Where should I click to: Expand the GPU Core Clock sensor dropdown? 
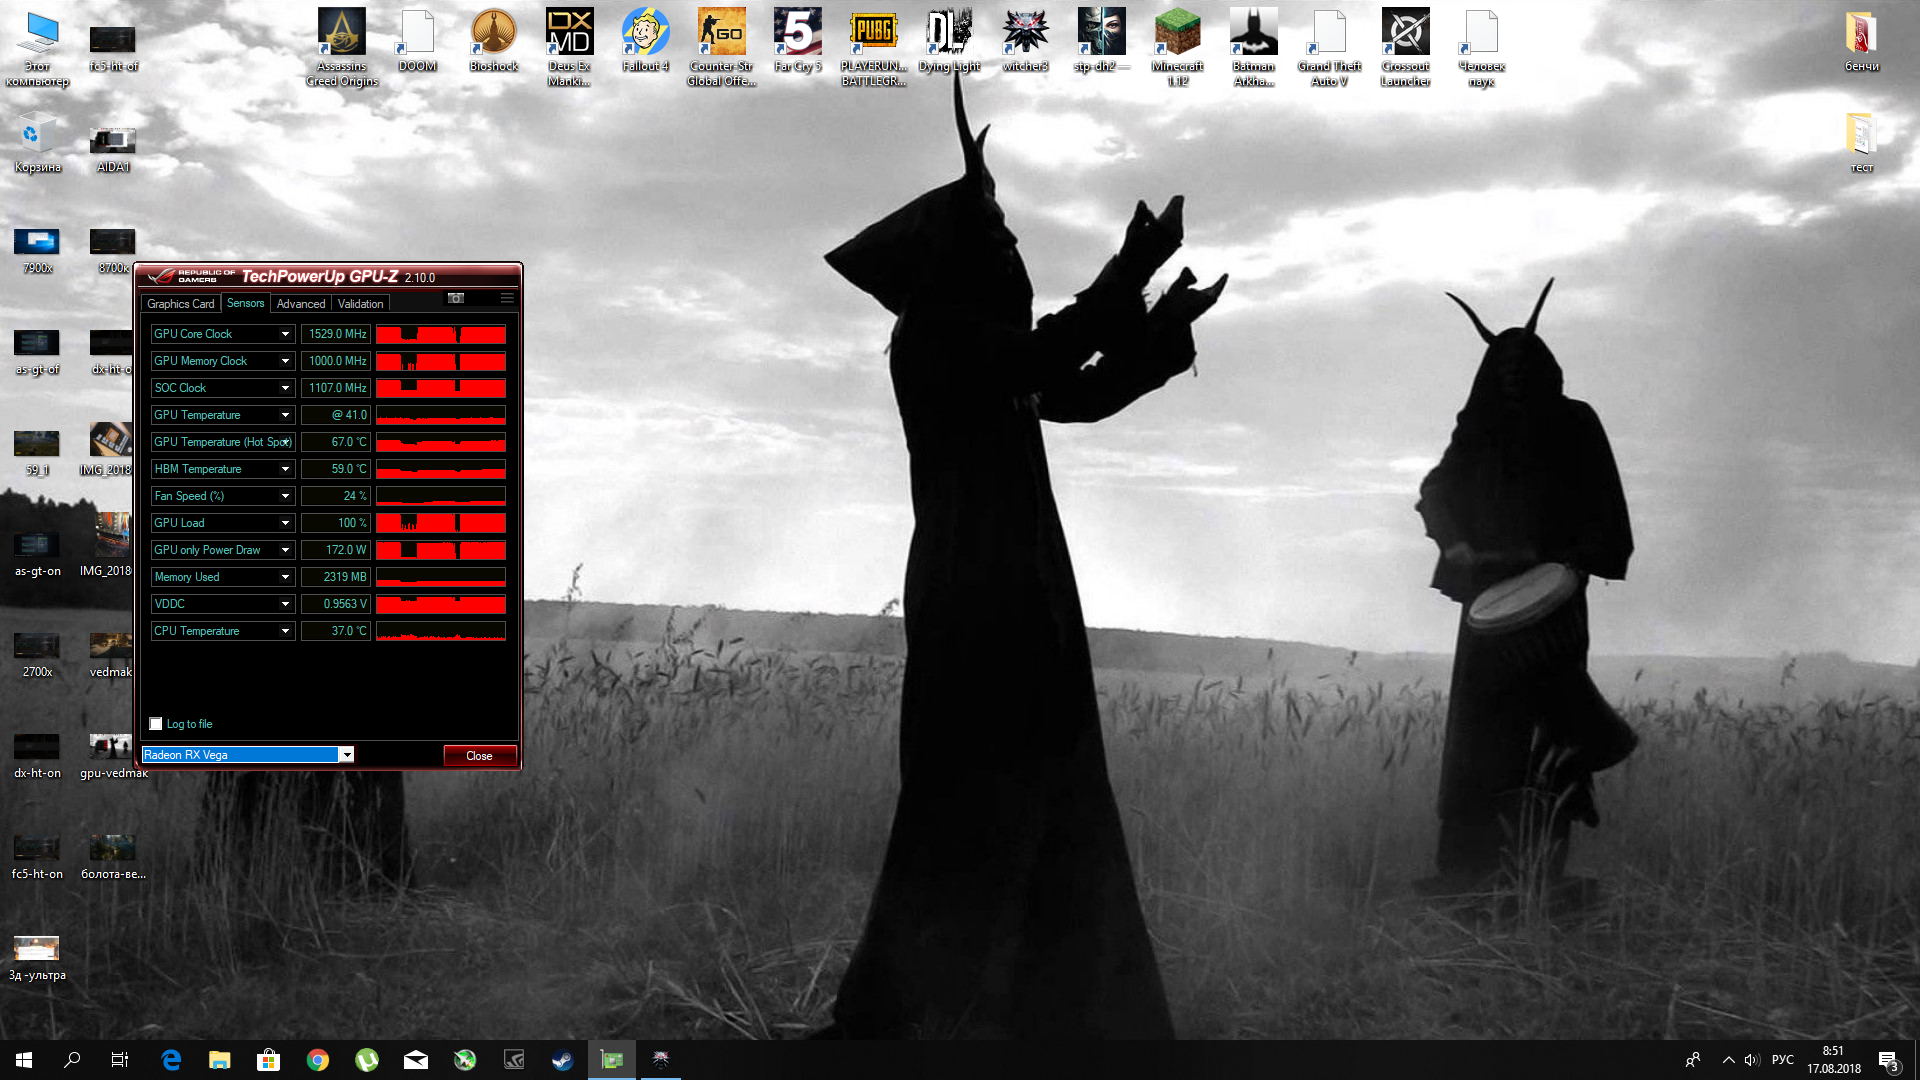tap(285, 334)
